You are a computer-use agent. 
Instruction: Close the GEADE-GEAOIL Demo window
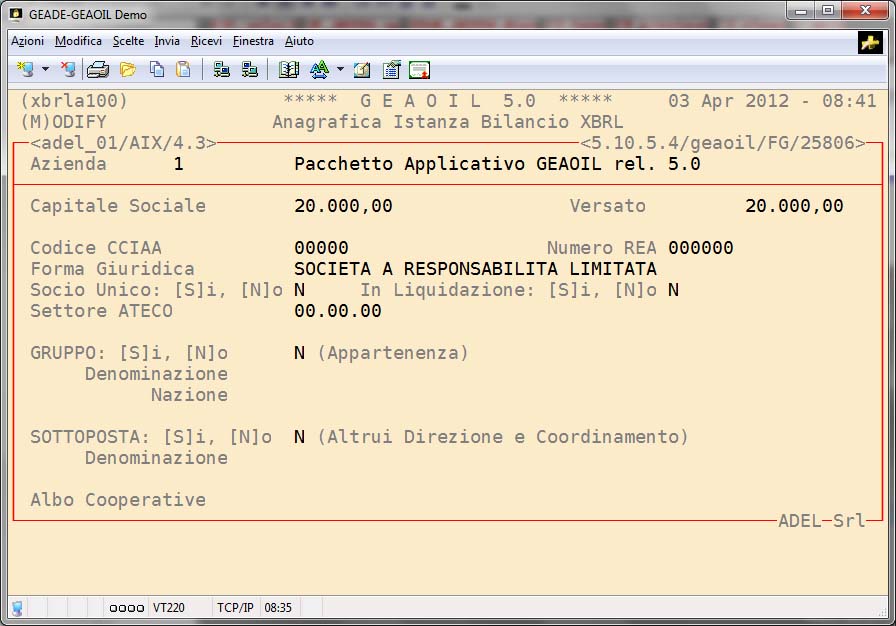click(x=865, y=11)
